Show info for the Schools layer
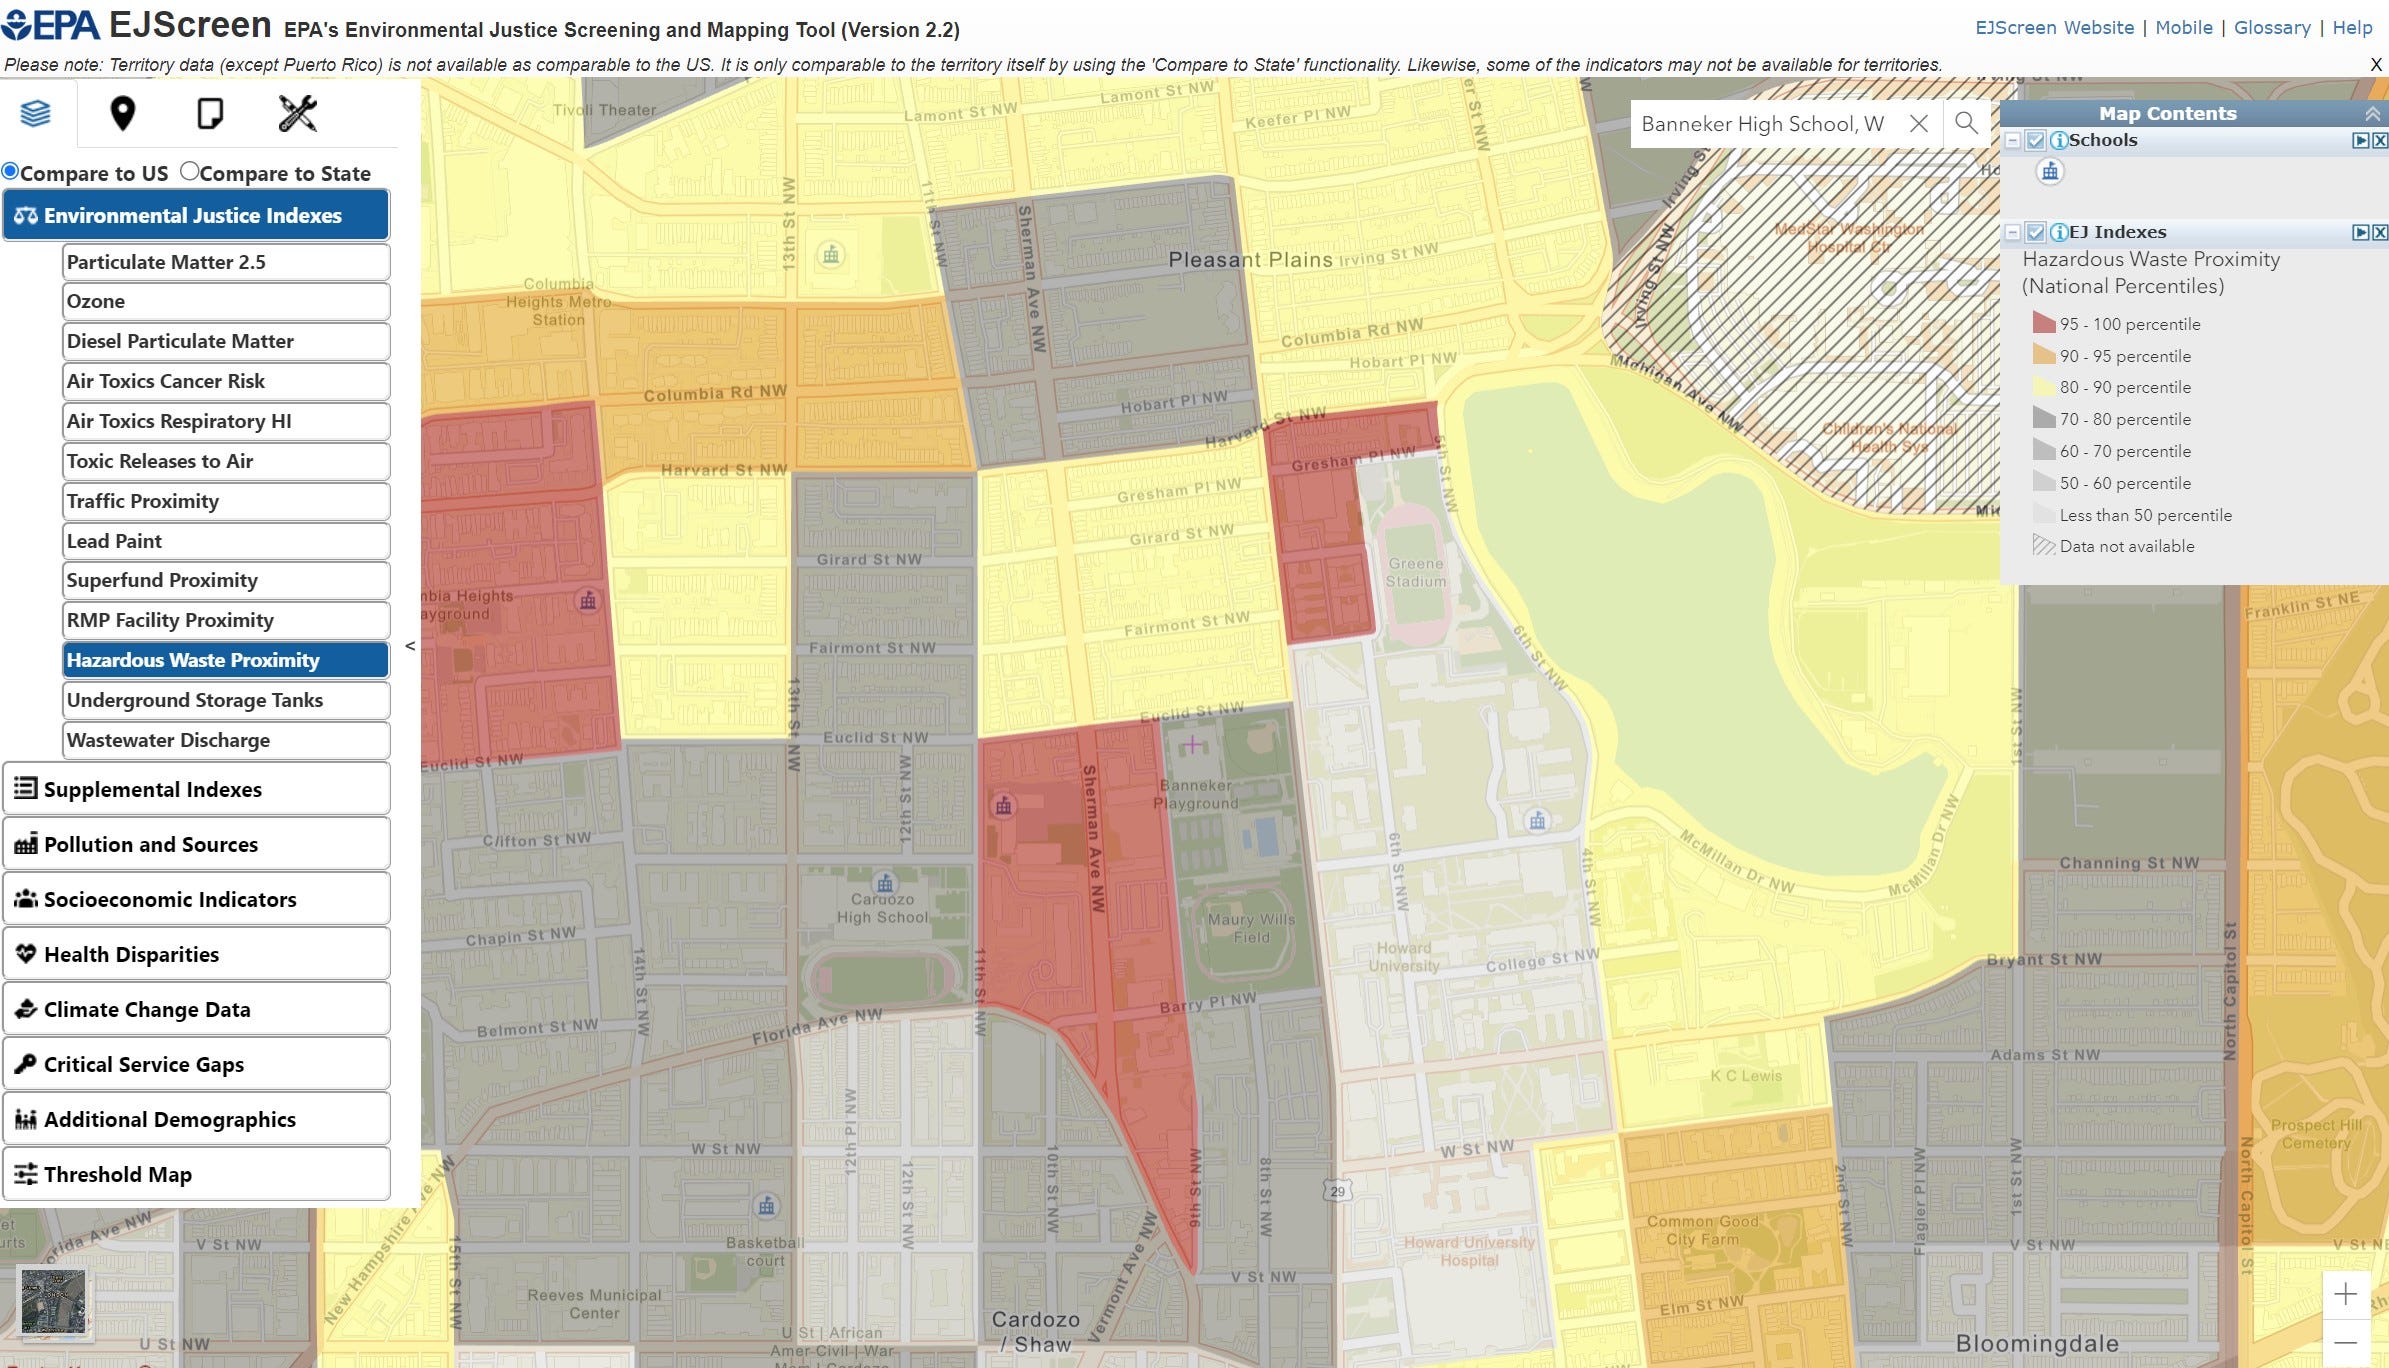The width and height of the screenshot is (2389, 1368). point(2059,140)
